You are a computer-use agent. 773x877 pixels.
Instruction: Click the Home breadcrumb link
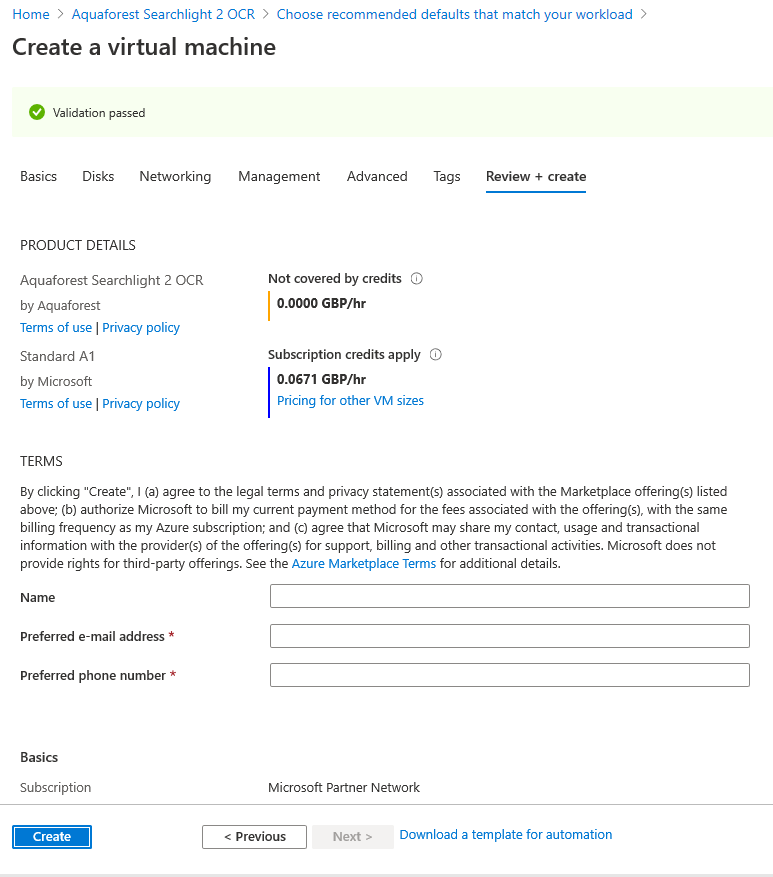[31, 14]
